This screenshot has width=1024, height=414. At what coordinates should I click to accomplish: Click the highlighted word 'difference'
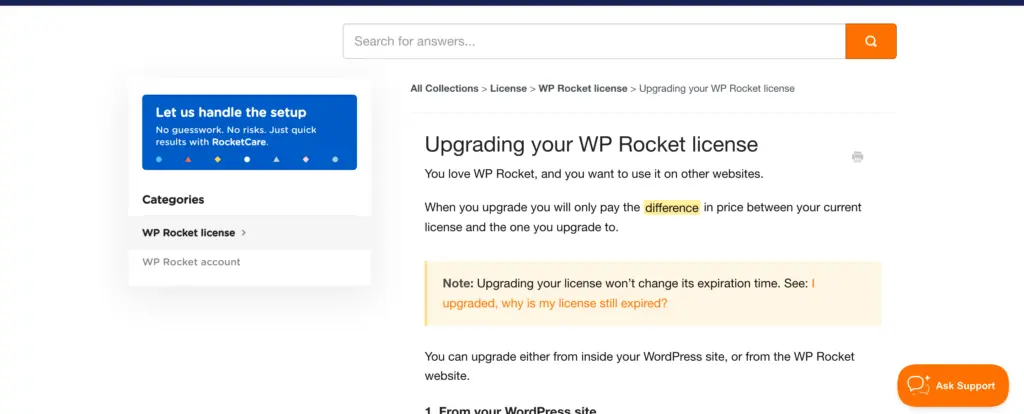pos(671,208)
